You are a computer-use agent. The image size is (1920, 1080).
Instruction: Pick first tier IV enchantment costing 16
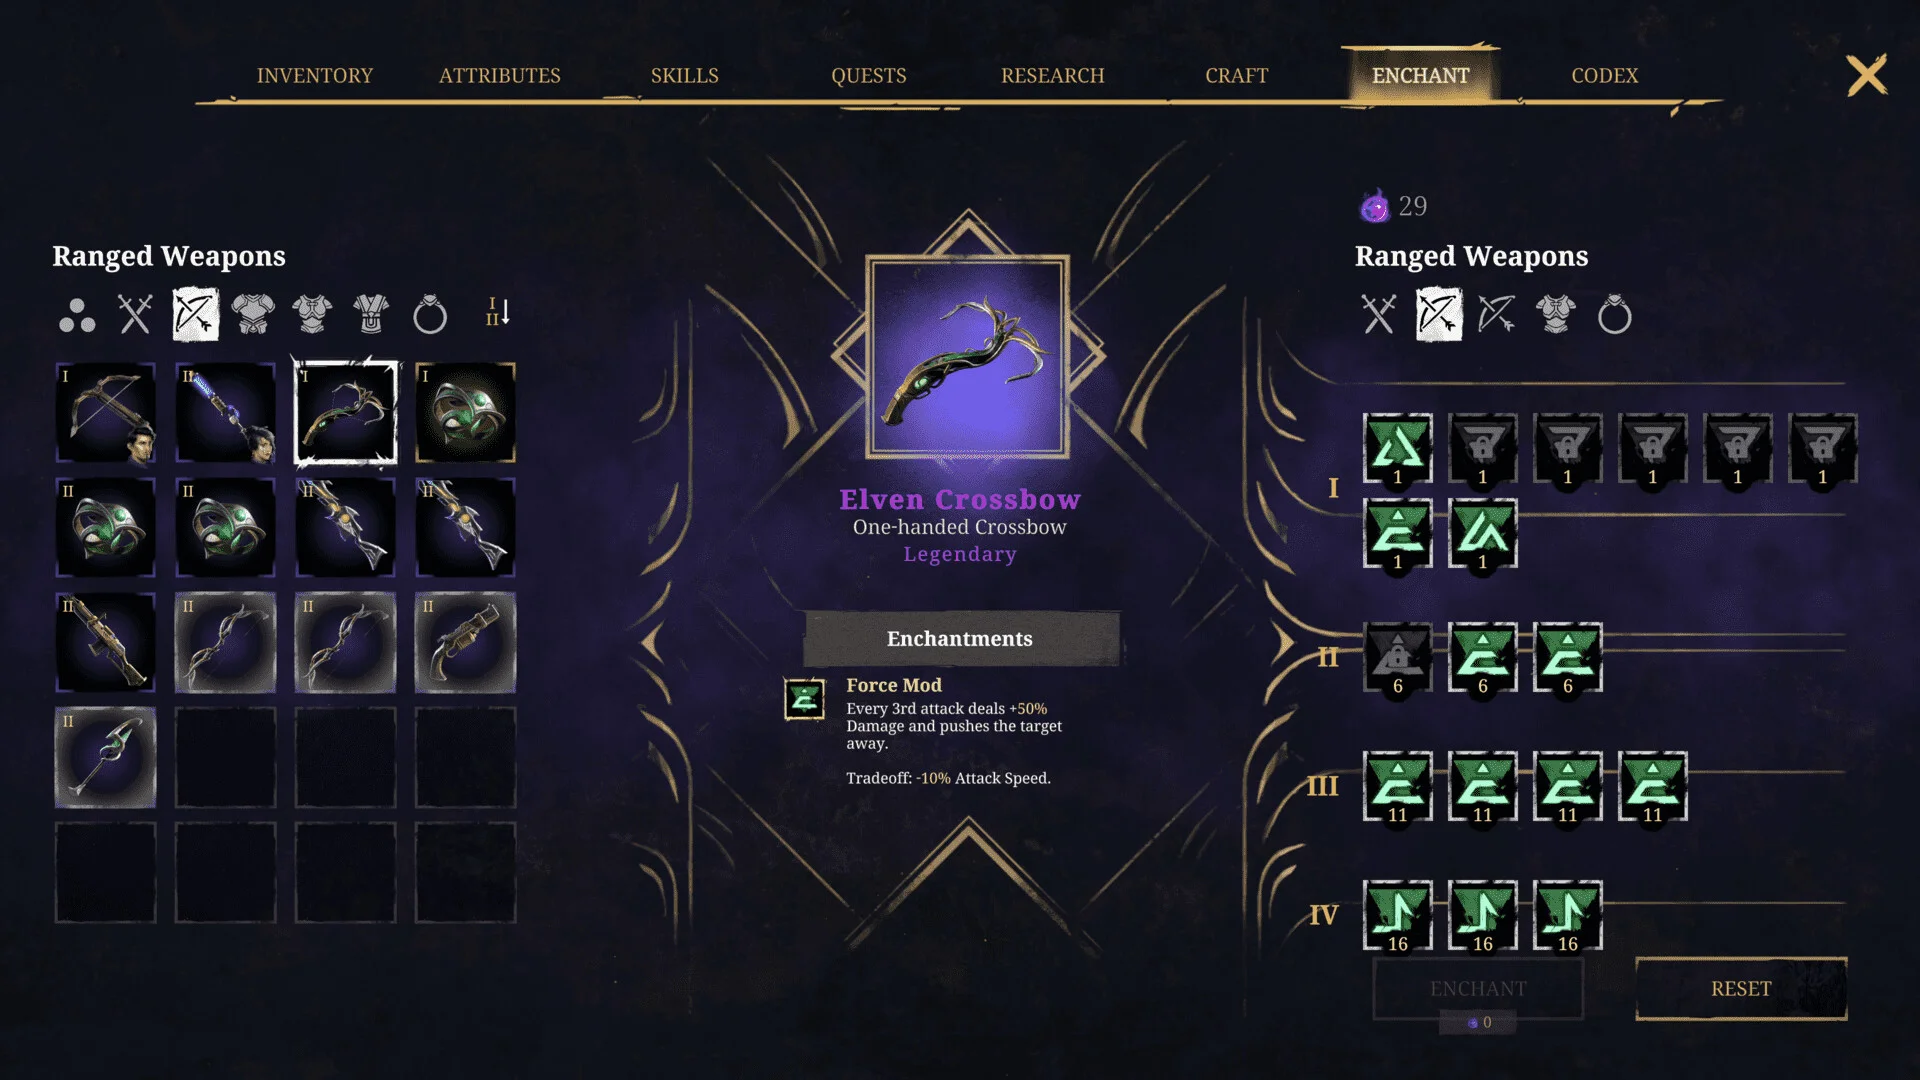tap(1398, 916)
